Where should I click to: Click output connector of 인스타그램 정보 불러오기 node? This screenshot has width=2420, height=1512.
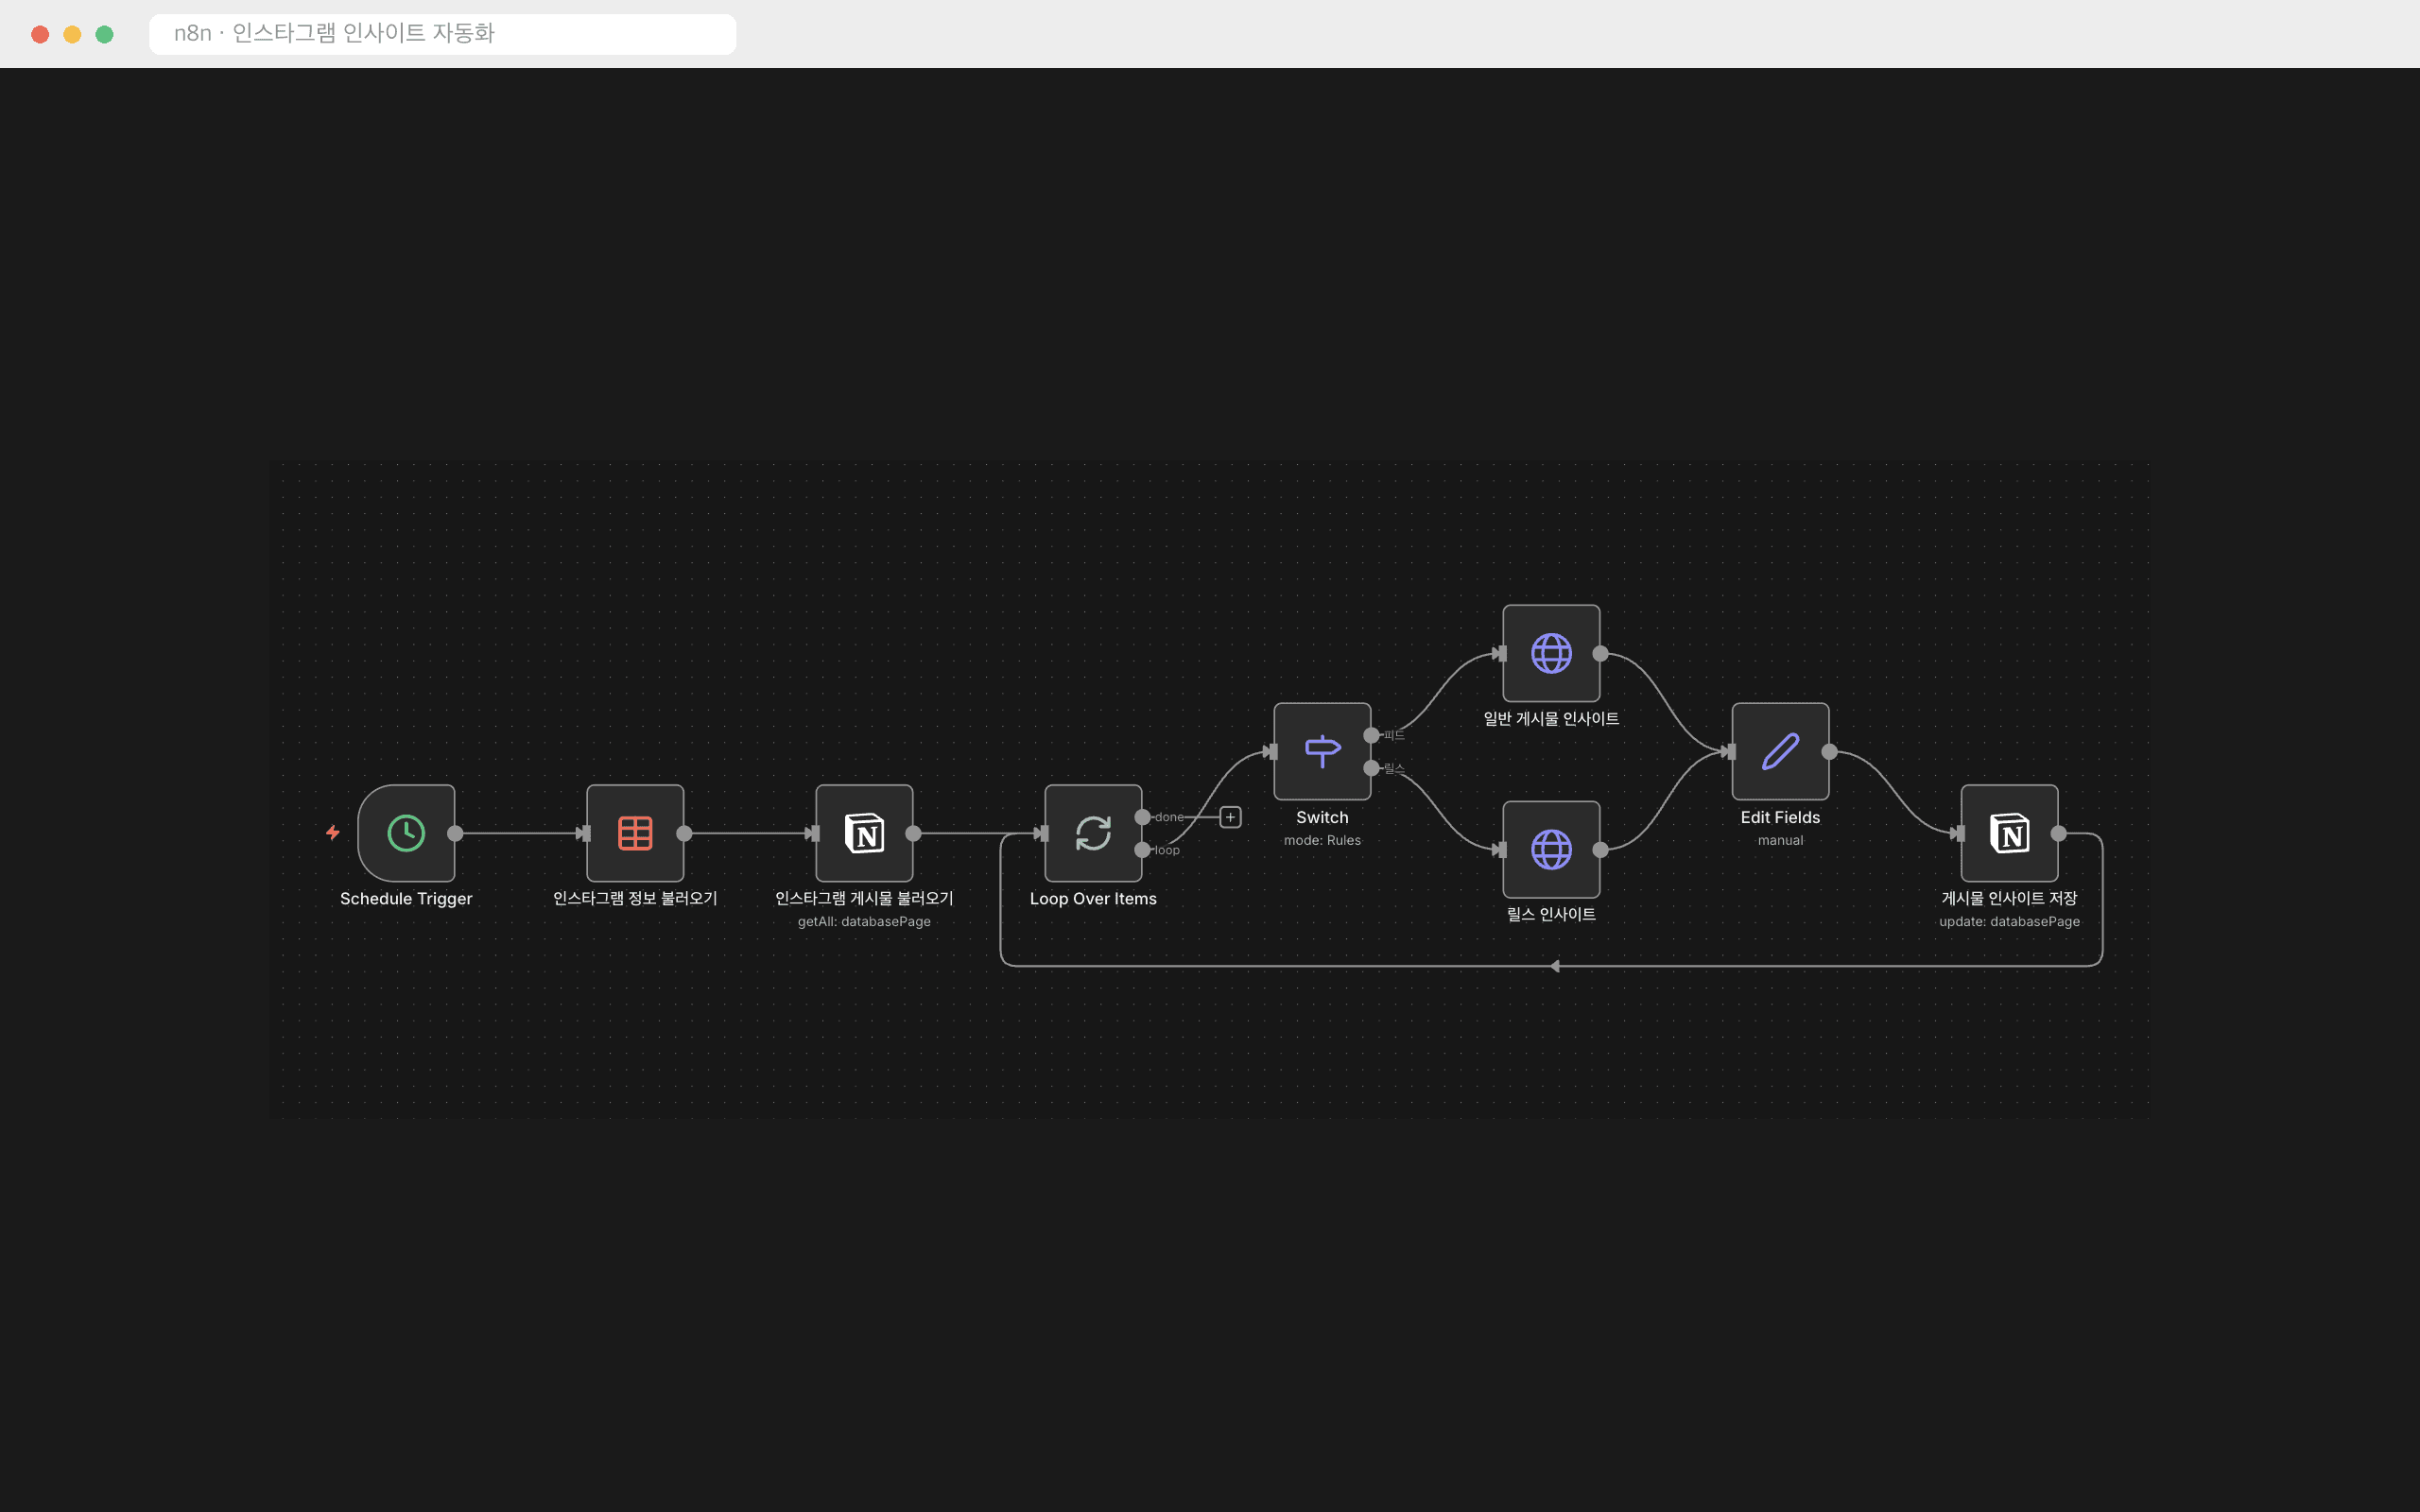tap(684, 833)
